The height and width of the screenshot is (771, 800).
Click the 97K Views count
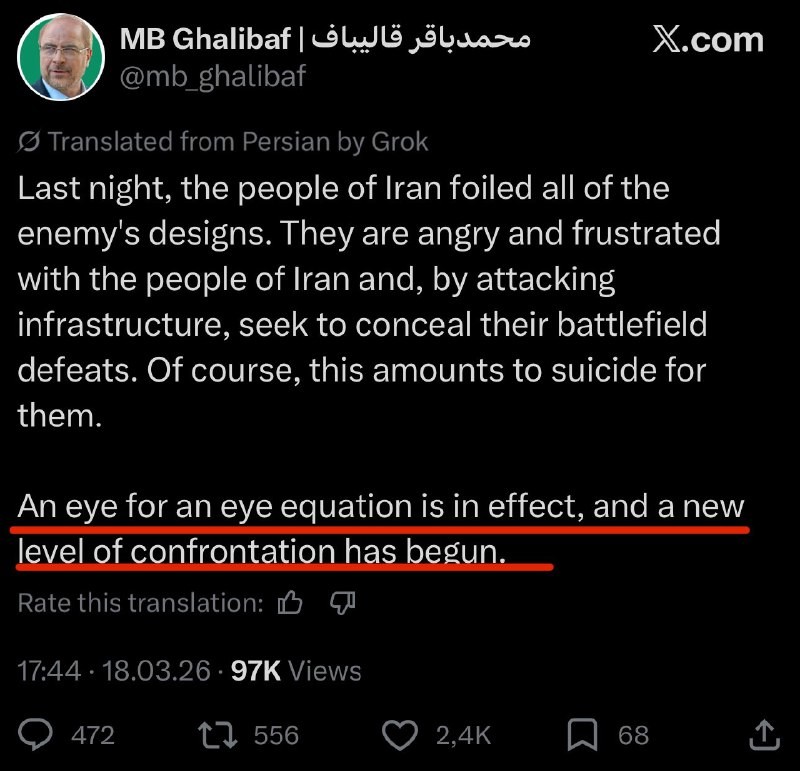tap(296, 670)
